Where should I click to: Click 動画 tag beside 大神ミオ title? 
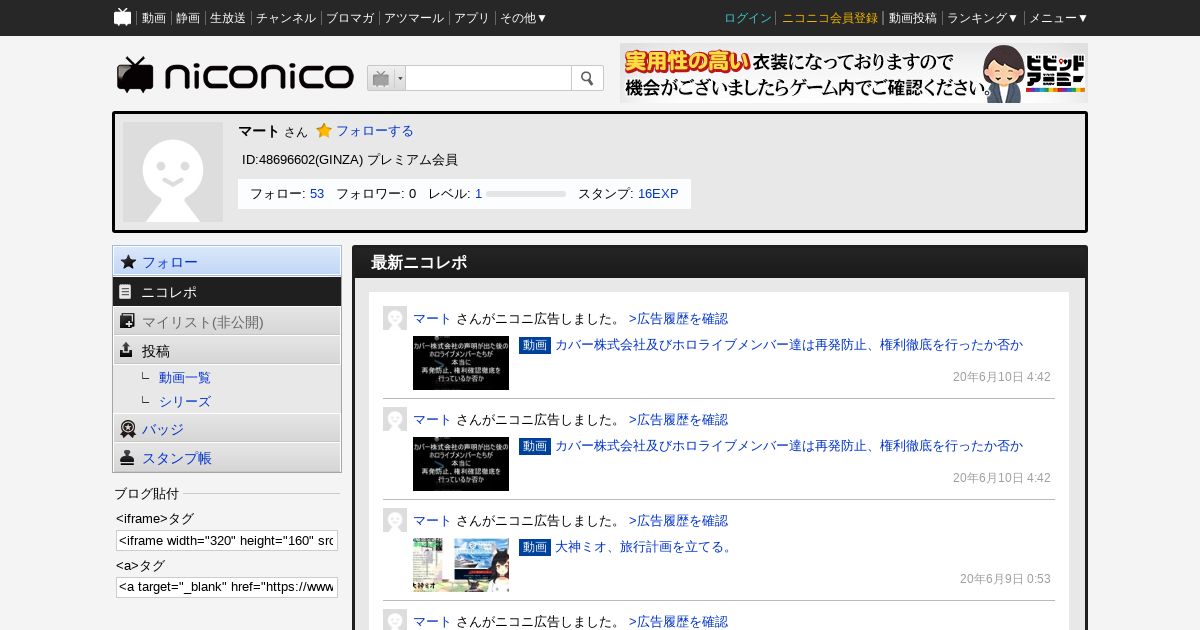(535, 547)
